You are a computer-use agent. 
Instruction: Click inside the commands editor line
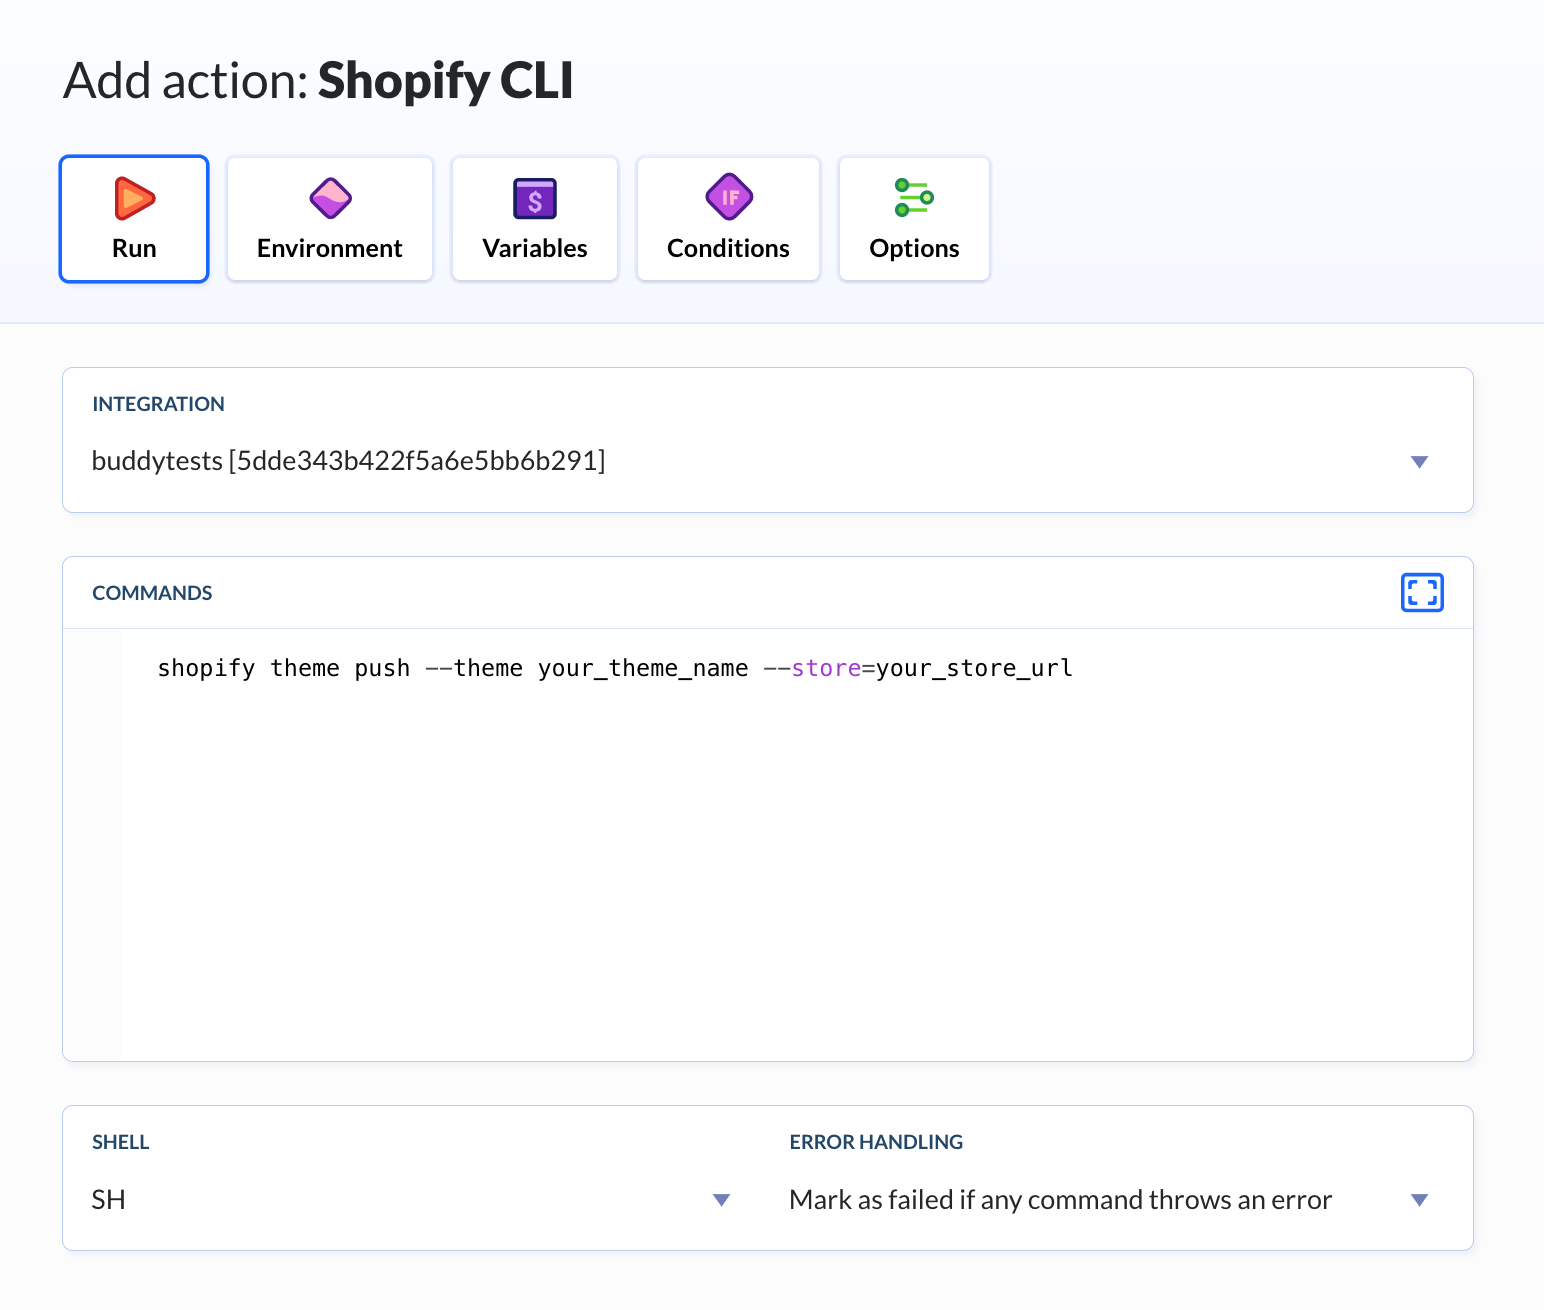click(x=615, y=668)
